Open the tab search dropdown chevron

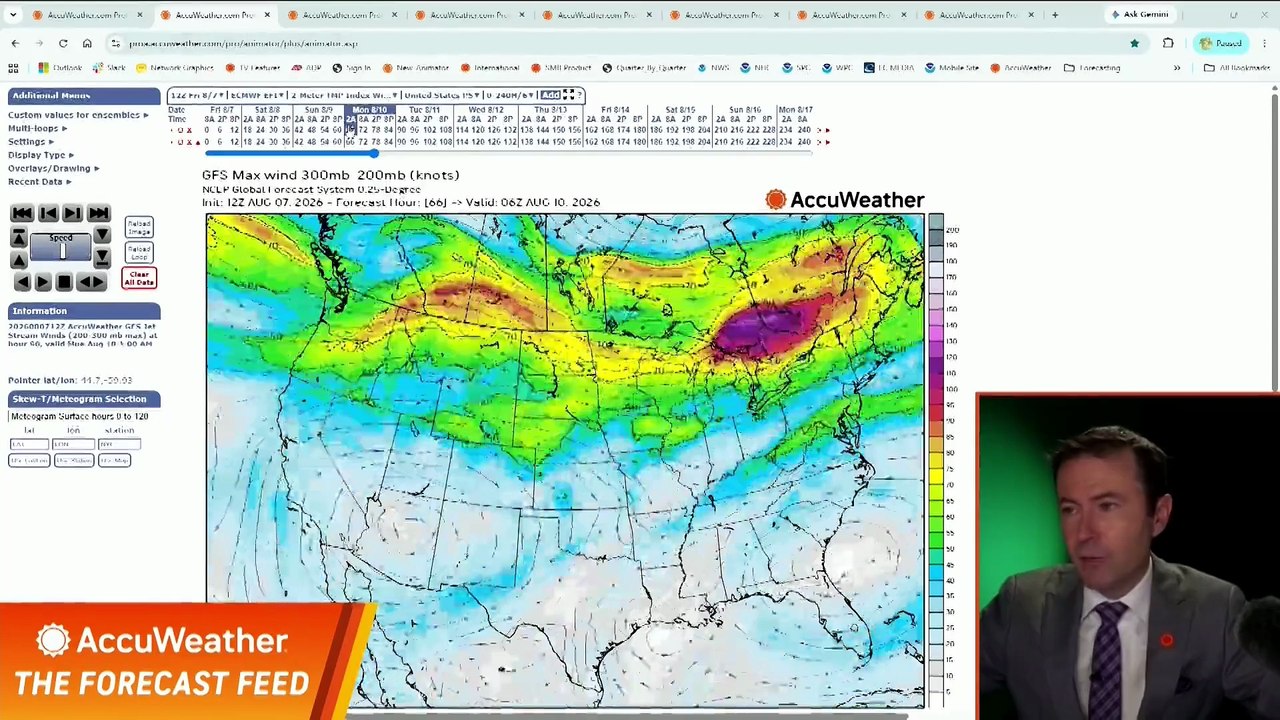point(13,15)
